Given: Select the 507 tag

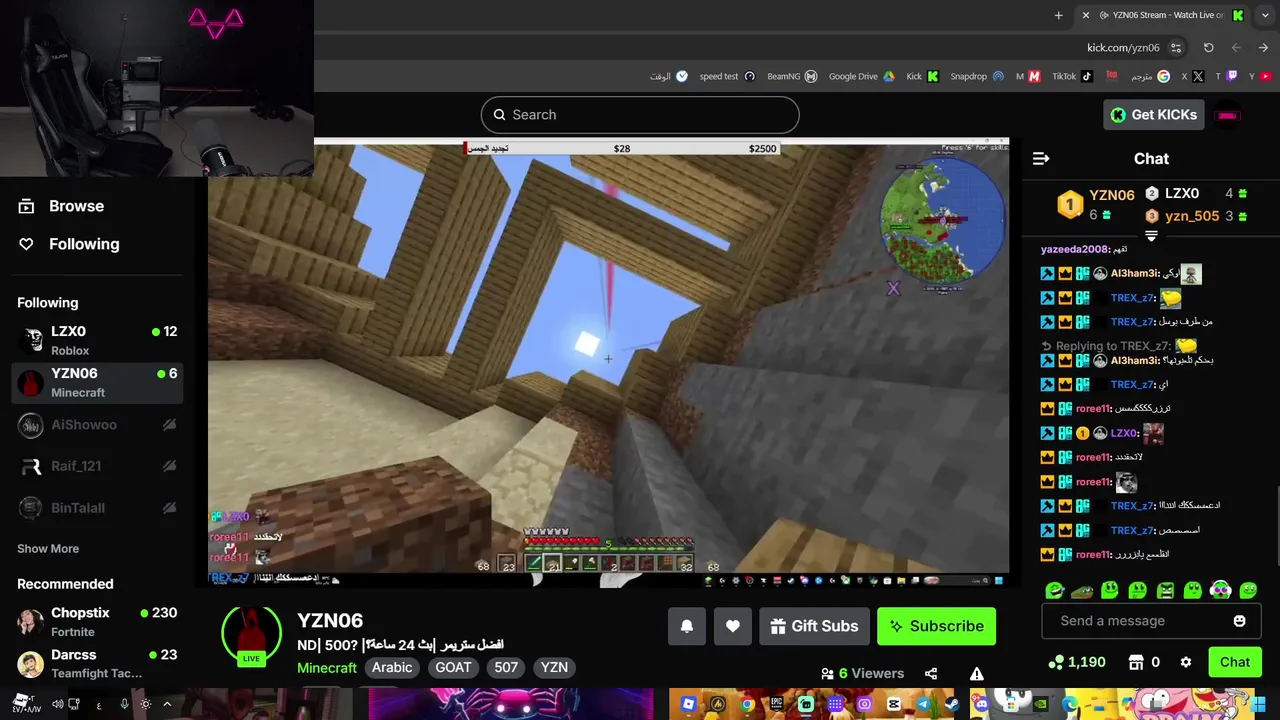Looking at the screenshot, I should click(x=506, y=668).
